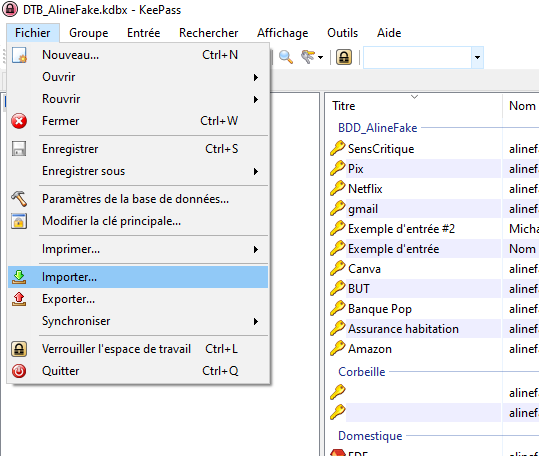This screenshot has width=539, height=456.
Task: Click the green Importer arrow icon
Action: coord(19,277)
